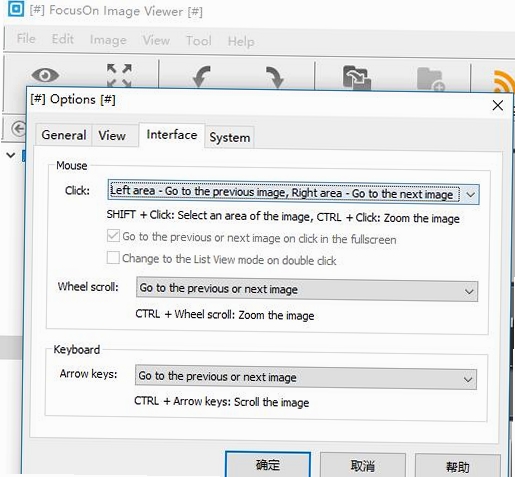
Task: Click the orange RSS feed icon
Action: coord(503,82)
